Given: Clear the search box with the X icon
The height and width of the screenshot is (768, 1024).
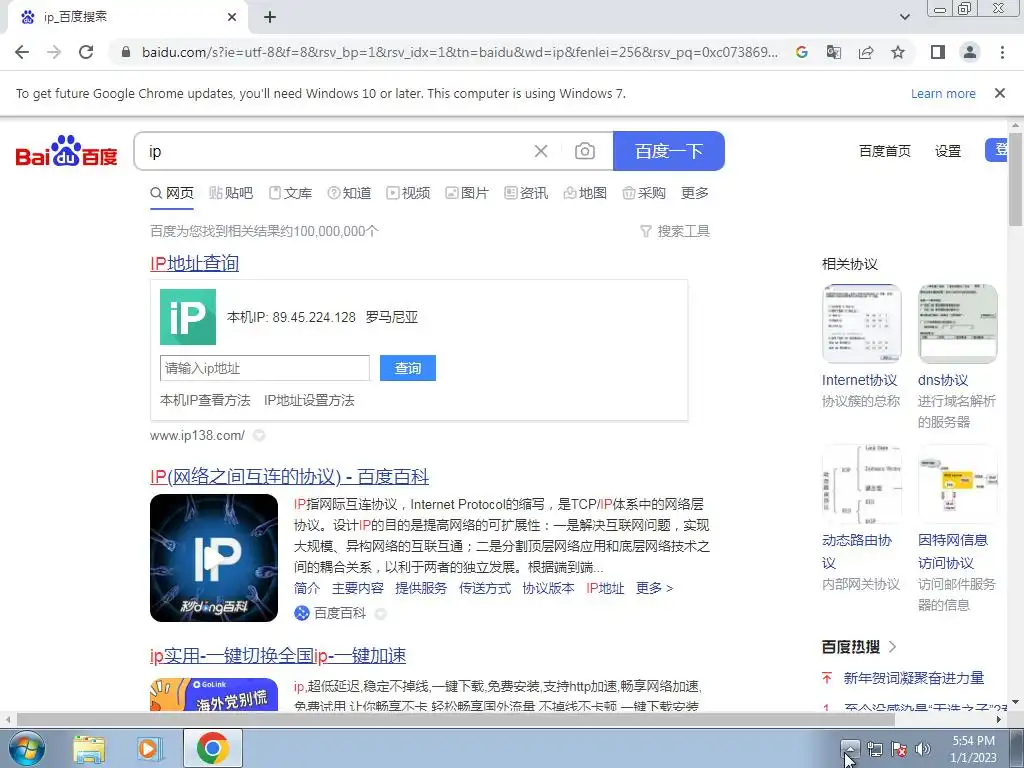Looking at the screenshot, I should (x=541, y=152).
